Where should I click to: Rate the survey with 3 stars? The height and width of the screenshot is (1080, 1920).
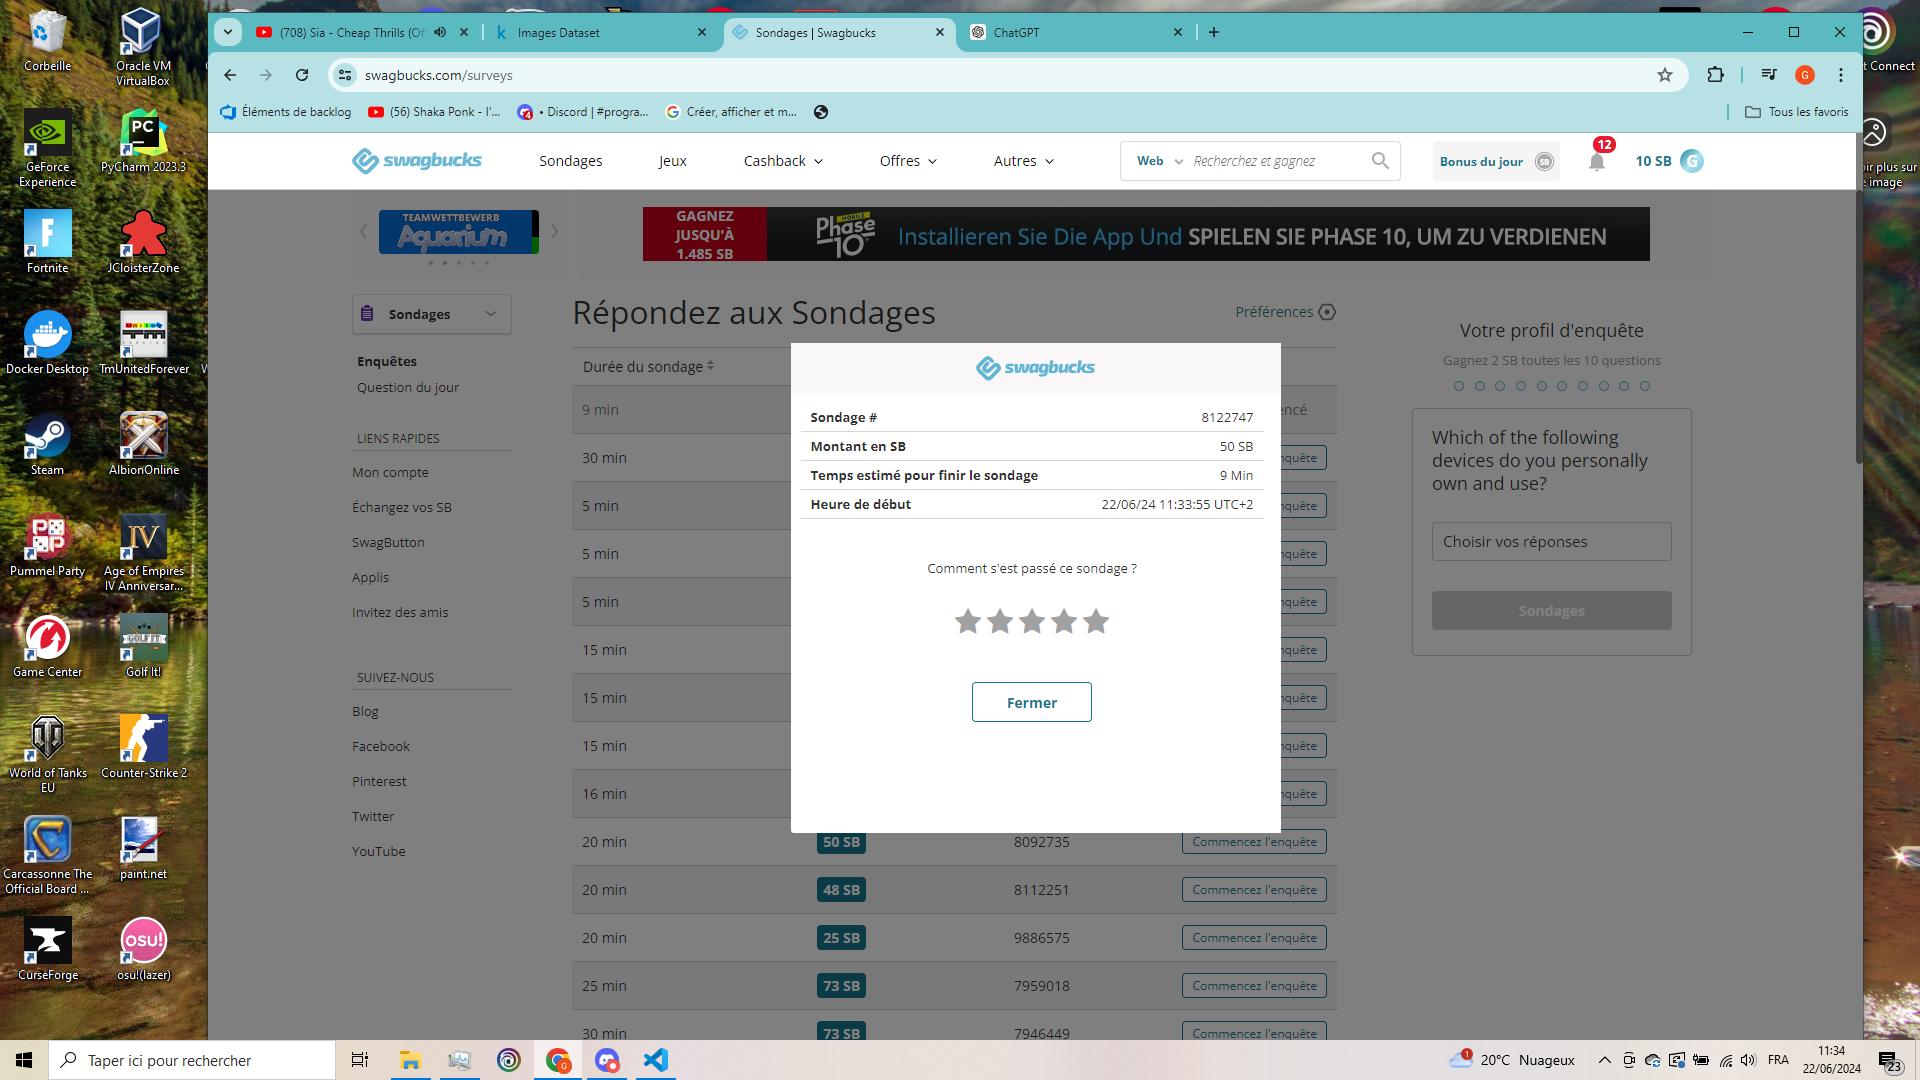click(1031, 621)
